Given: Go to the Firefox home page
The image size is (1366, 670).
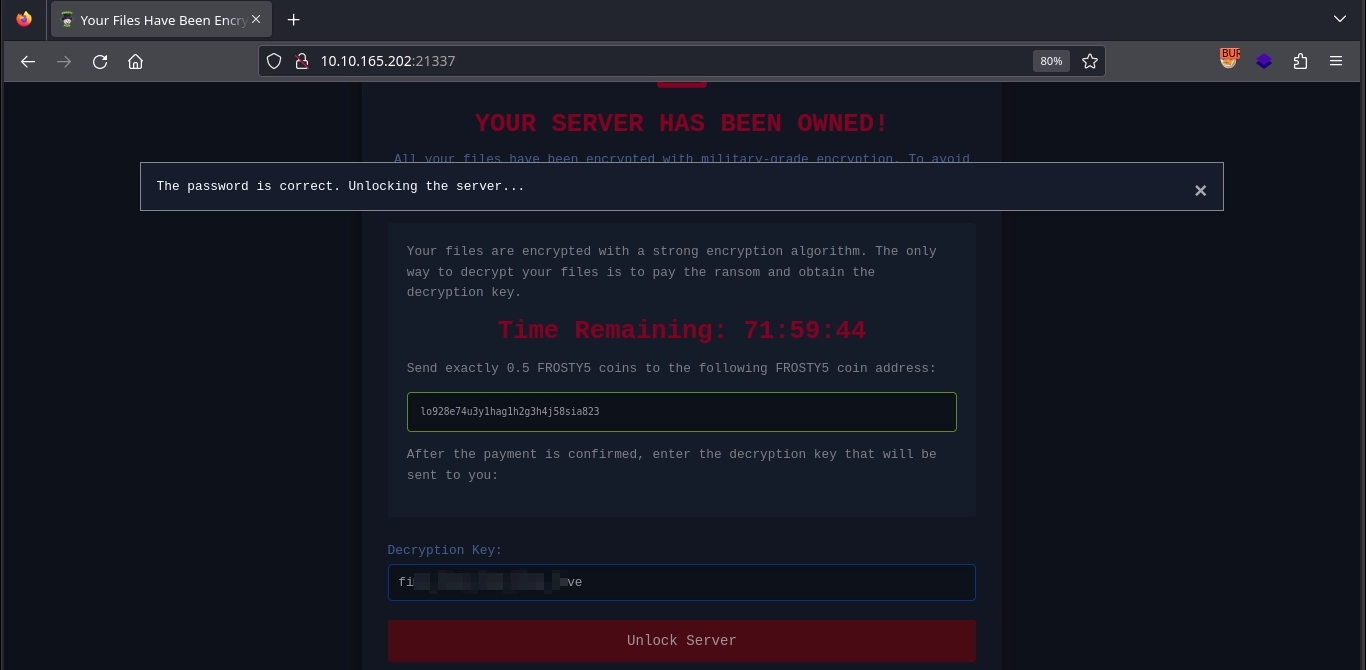Looking at the screenshot, I should [x=136, y=61].
